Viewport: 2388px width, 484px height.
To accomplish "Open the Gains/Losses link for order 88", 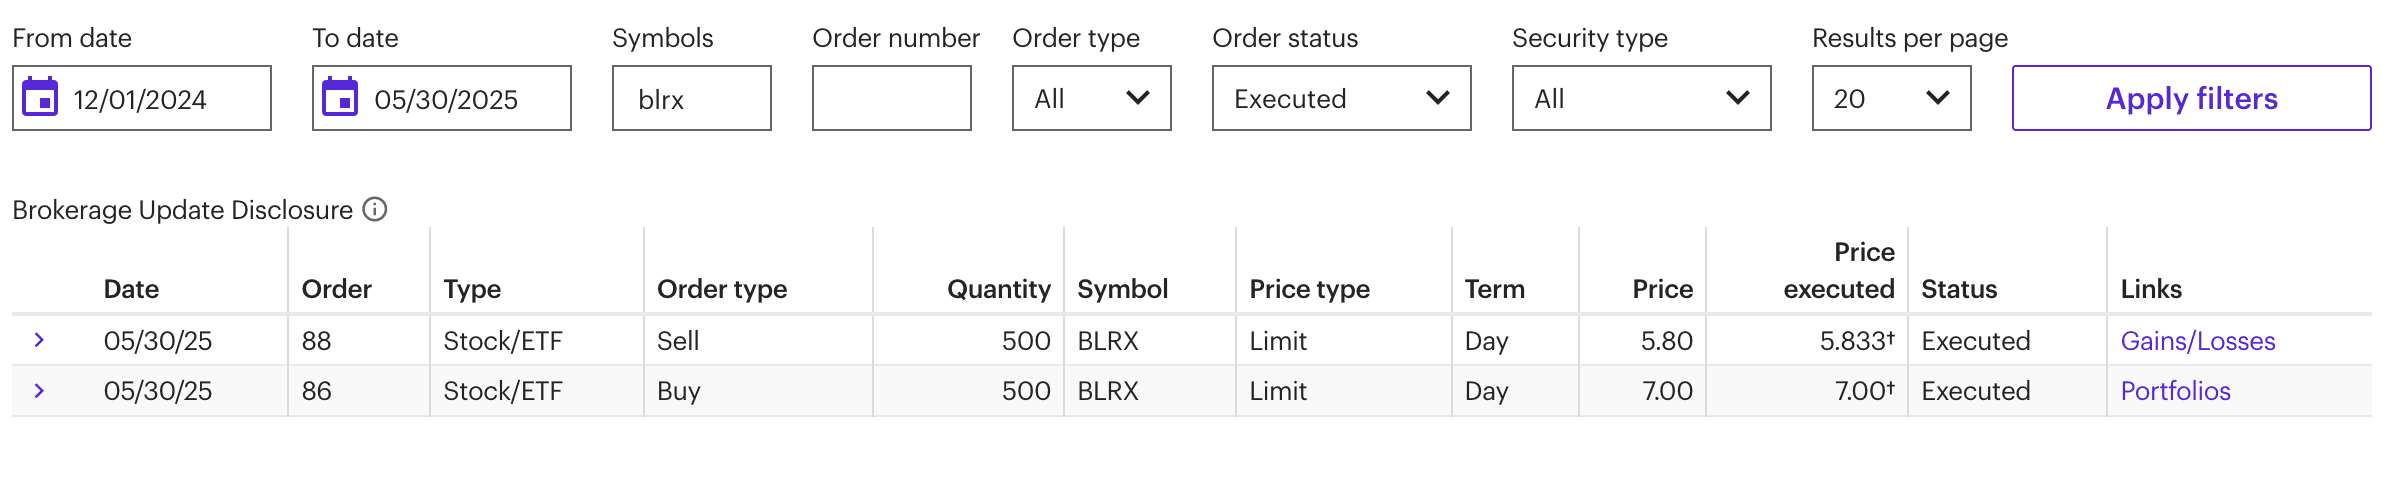I will point(2198,341).
